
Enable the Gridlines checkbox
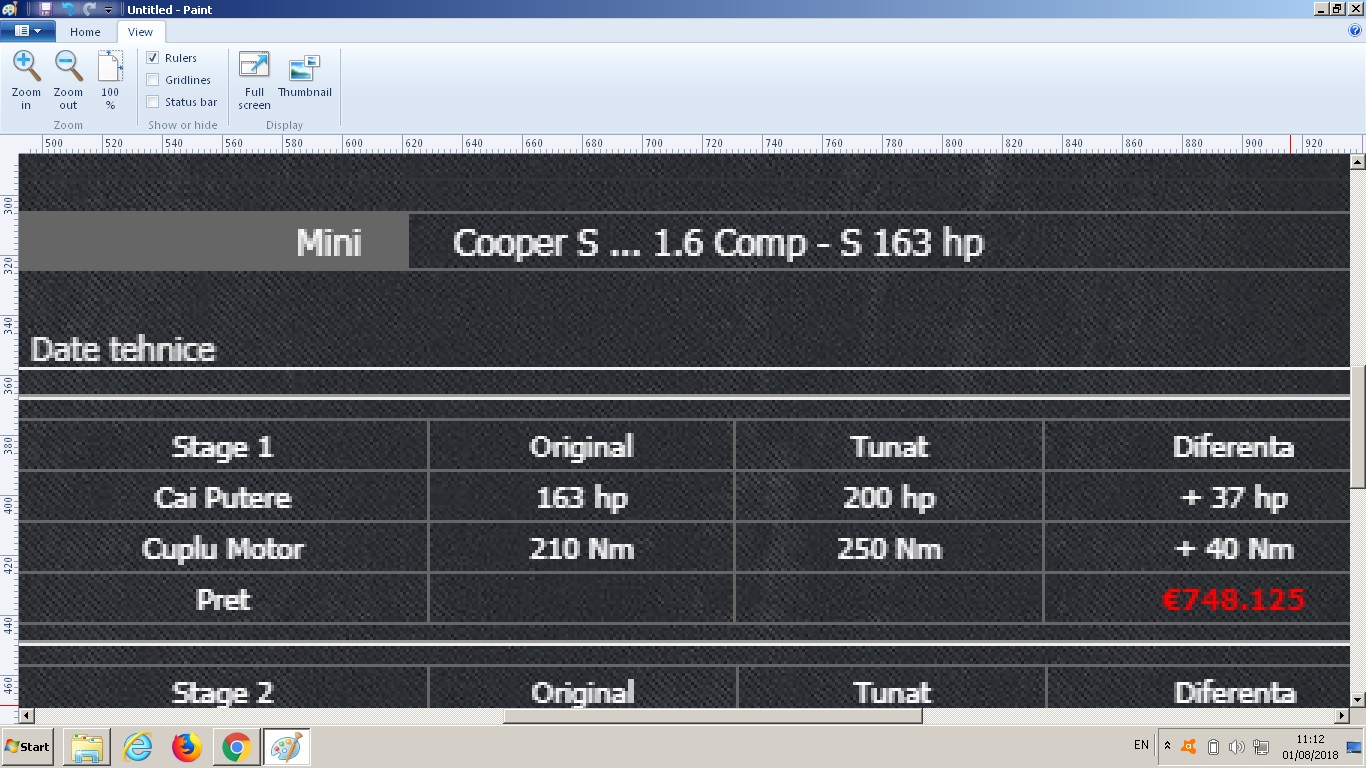pos(153,80)
